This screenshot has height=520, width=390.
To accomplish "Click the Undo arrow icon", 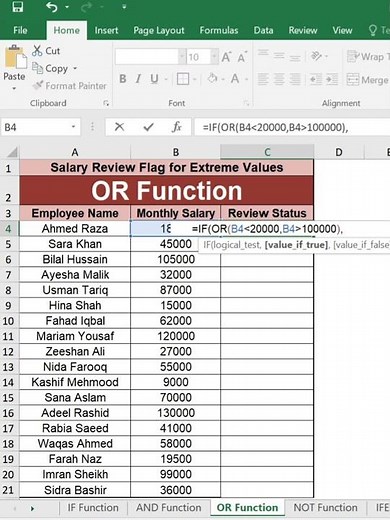I will point(52,7).
